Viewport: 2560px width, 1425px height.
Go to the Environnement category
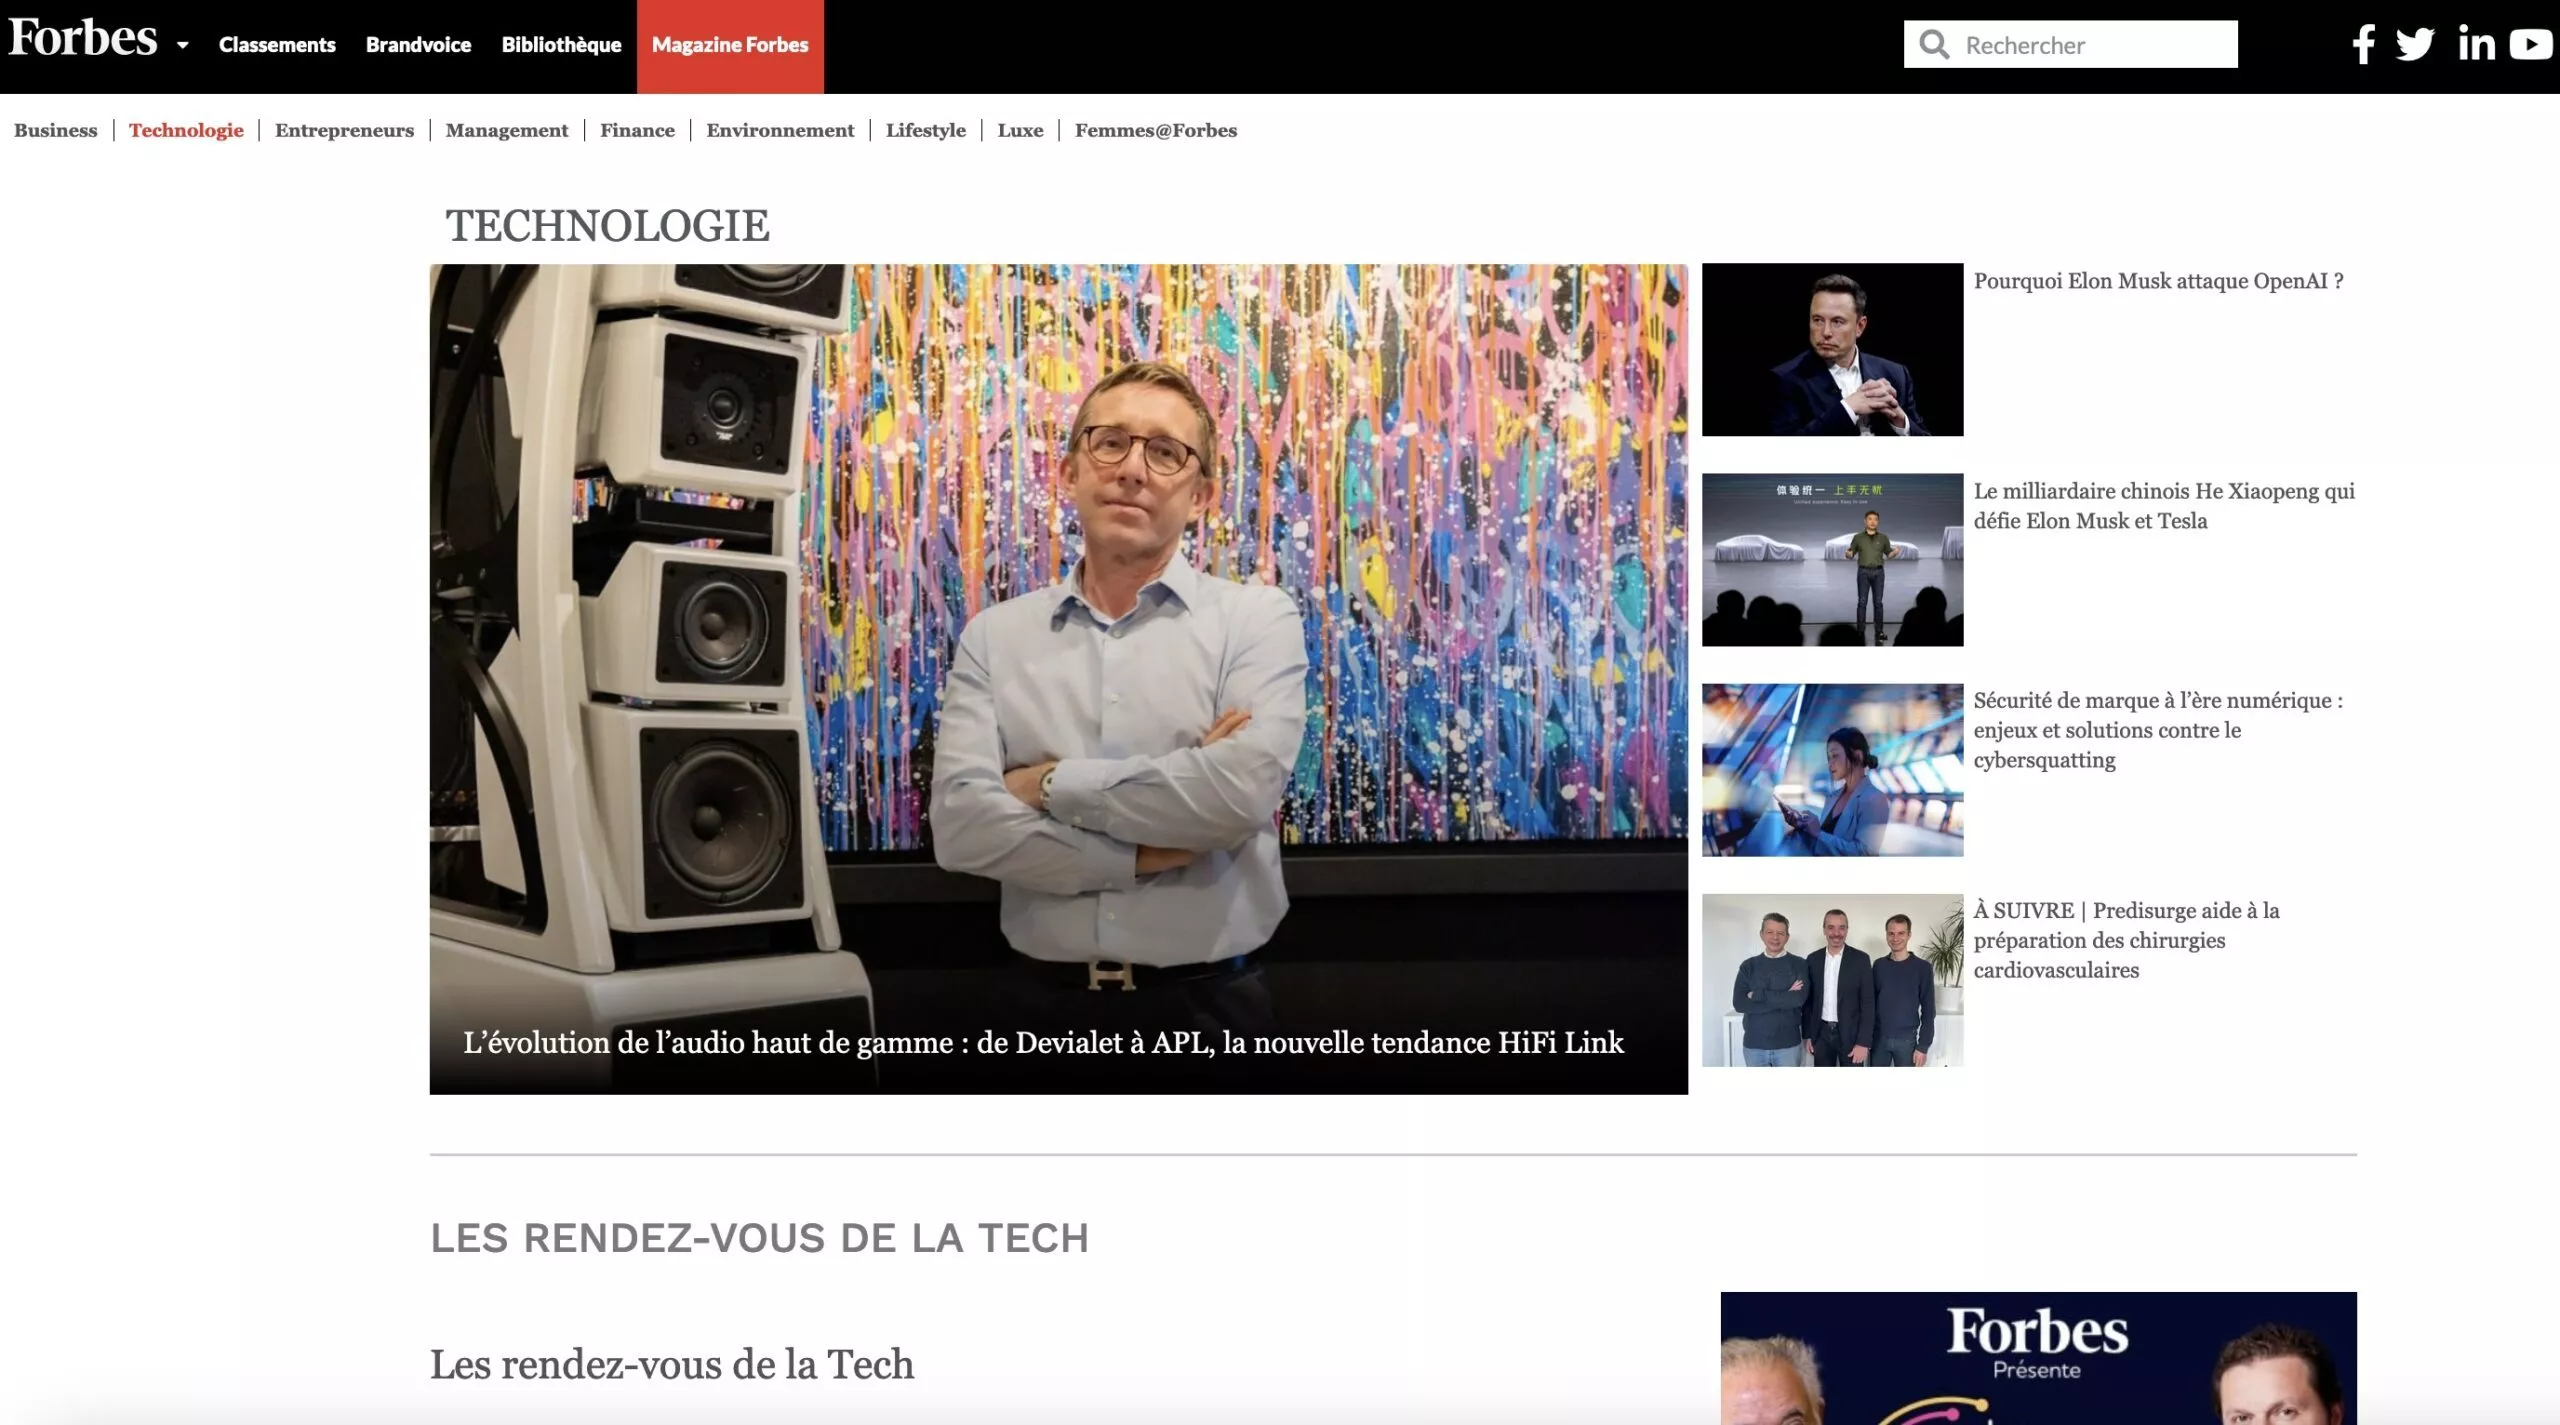[x=780, y=130]
